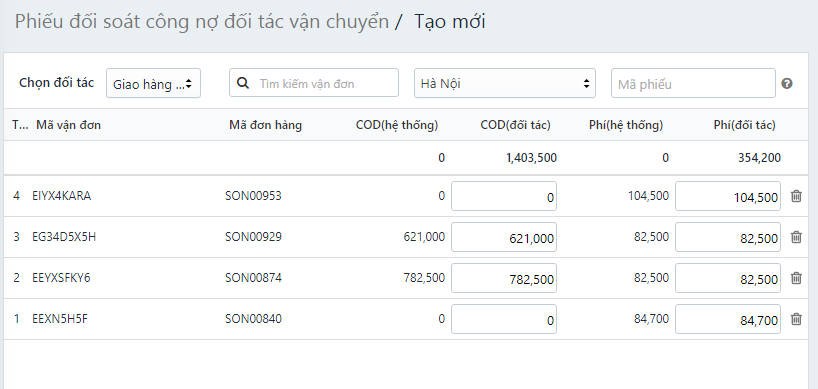Focus the Tìm kiếm vận đơn search box
Image resolution: width=818 pixels, height=389 pixels.
tap(314, 83)
